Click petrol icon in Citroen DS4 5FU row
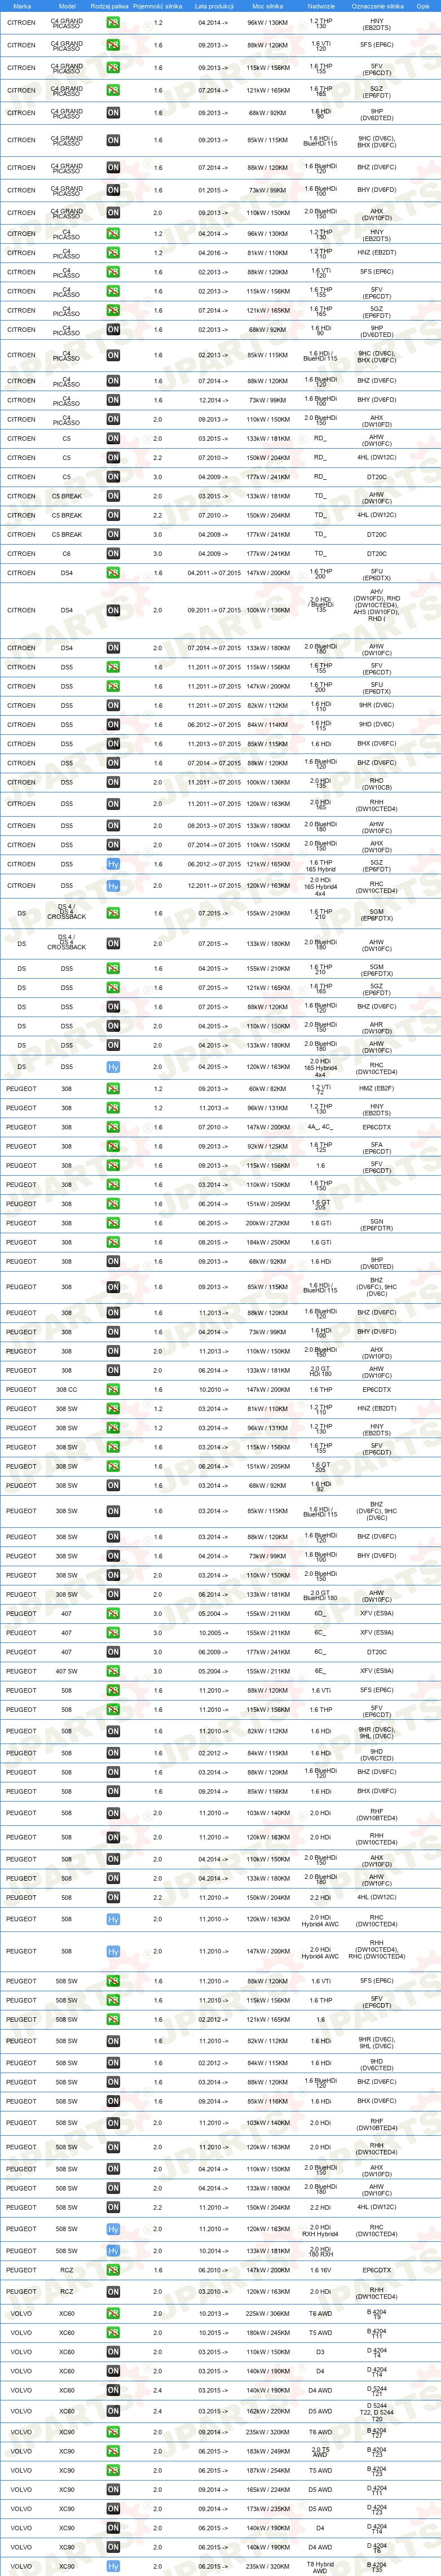Screen dimensions: 441x2576 coord(113,573)
